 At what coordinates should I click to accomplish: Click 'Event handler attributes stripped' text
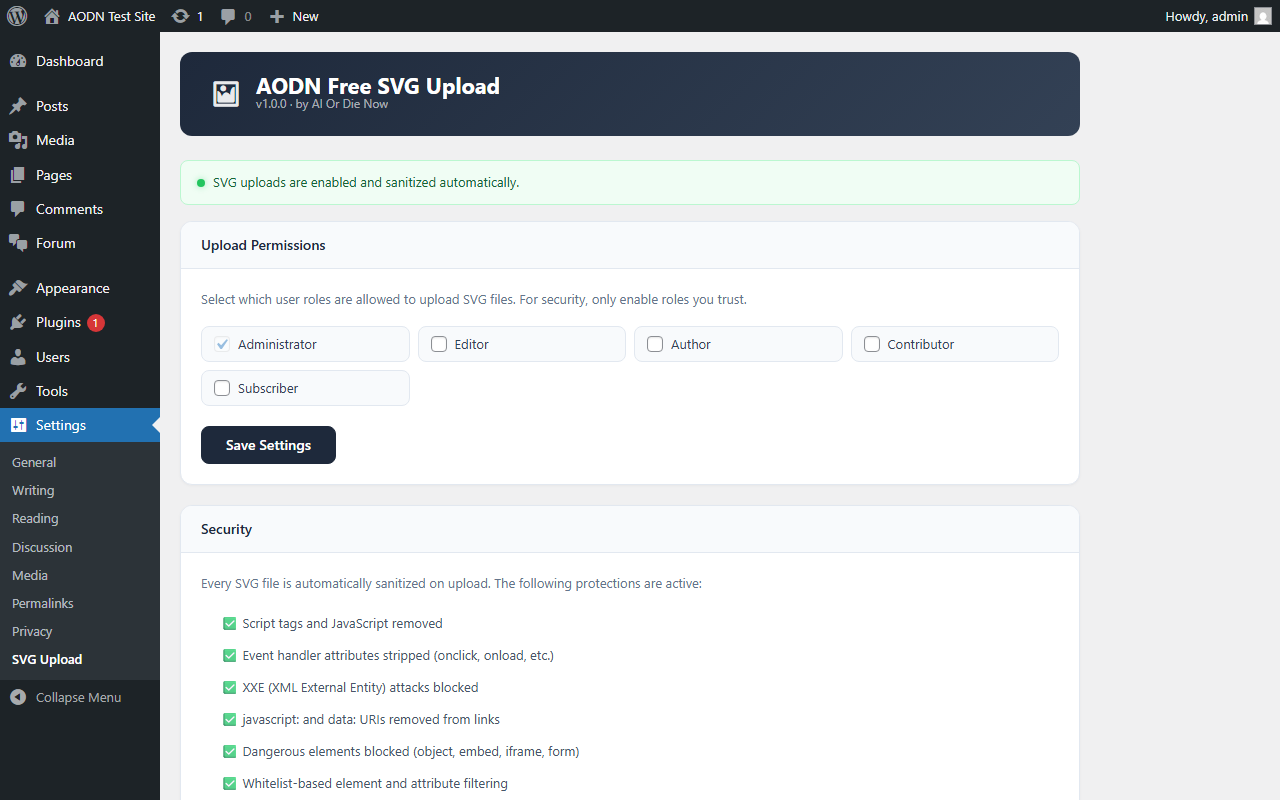click(x=398, y=655)
